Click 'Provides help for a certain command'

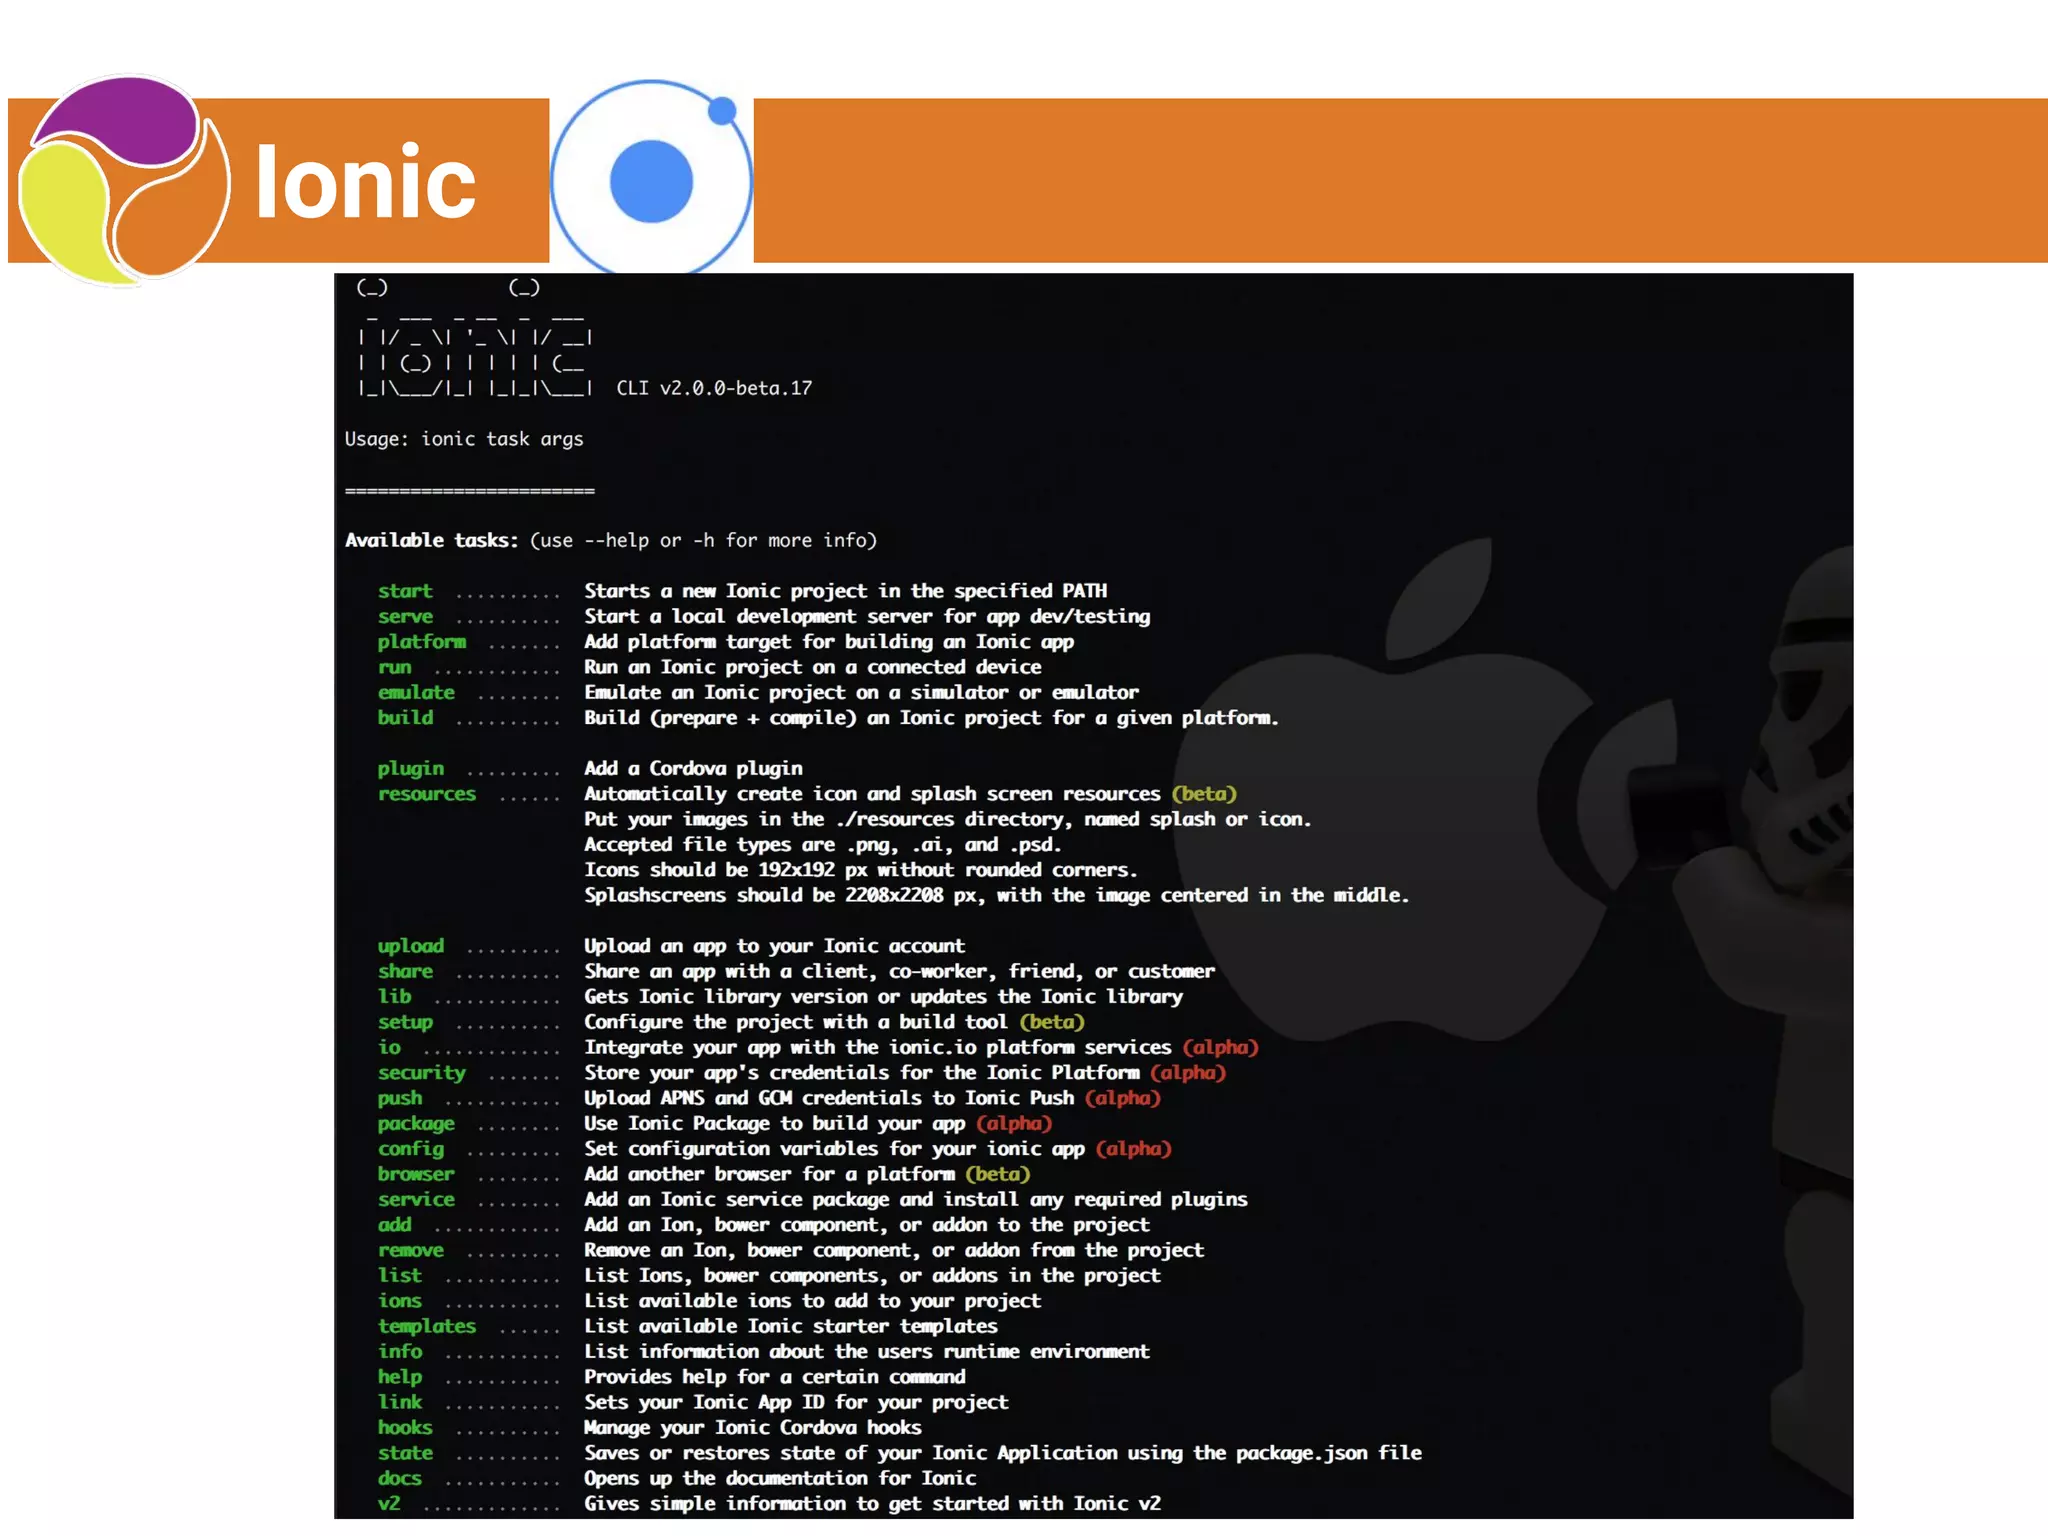click(x=774, y=1377)
